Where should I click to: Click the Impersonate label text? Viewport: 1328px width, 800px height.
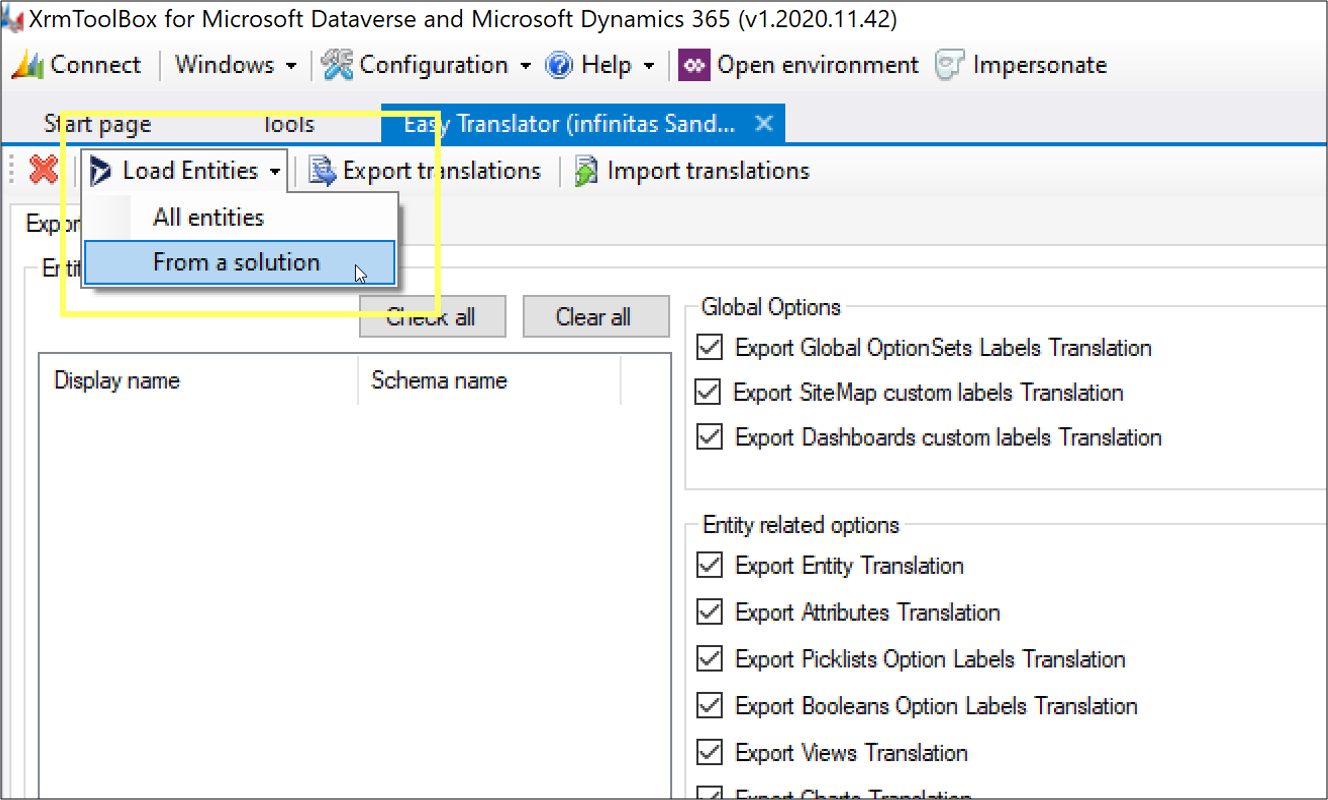click(x=1040, y=65)
